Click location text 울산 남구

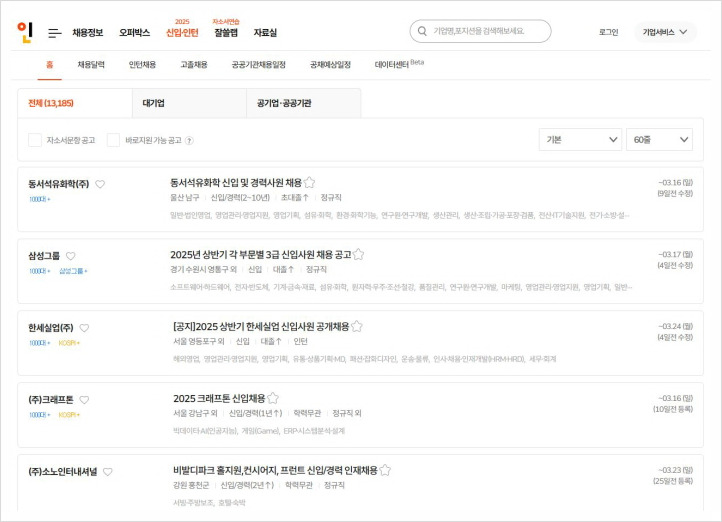tap(185, 197)
